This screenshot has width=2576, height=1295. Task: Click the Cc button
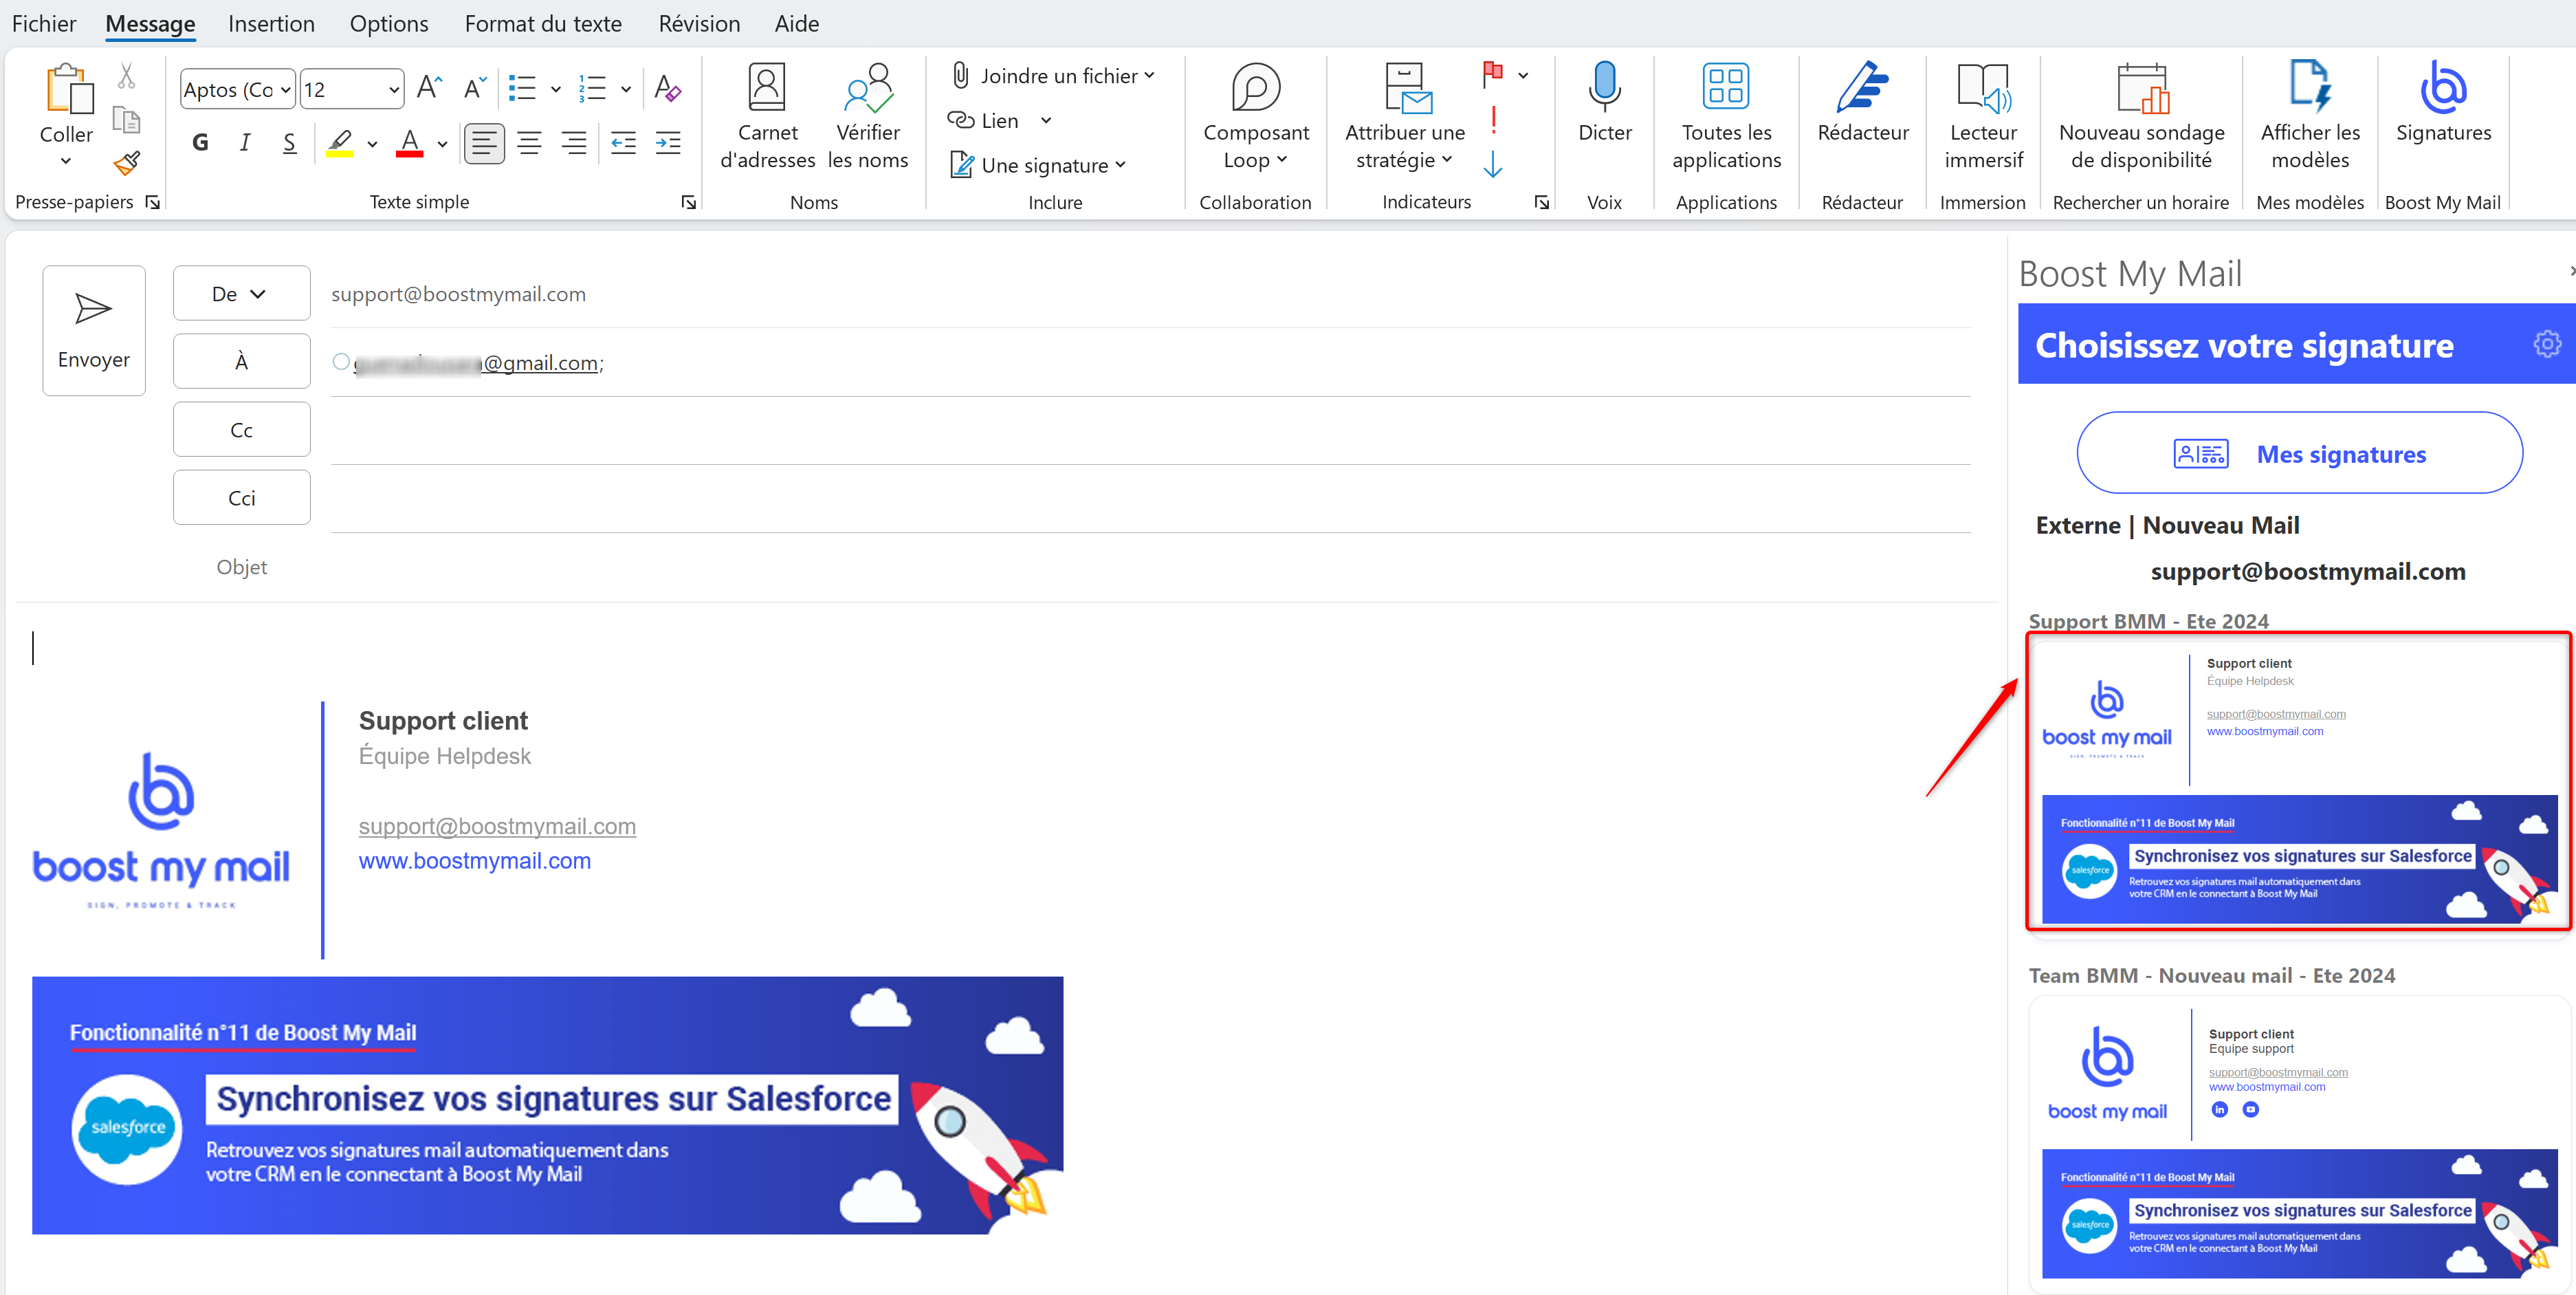pos(241,429)
